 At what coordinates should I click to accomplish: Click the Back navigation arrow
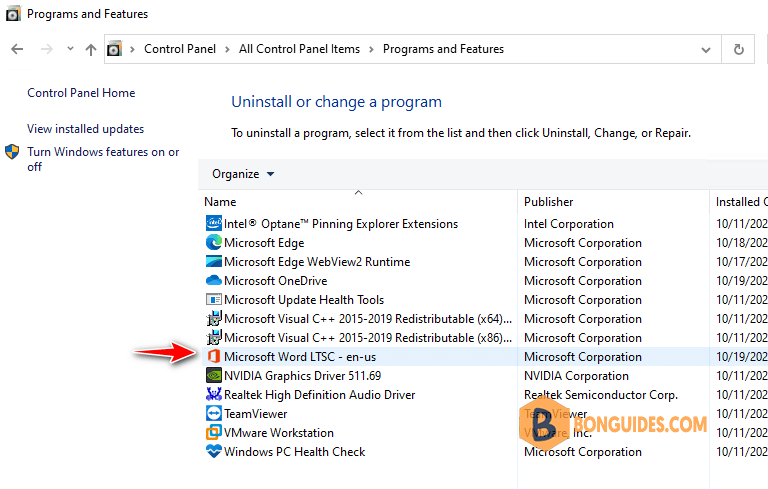(x=17, y=49)
